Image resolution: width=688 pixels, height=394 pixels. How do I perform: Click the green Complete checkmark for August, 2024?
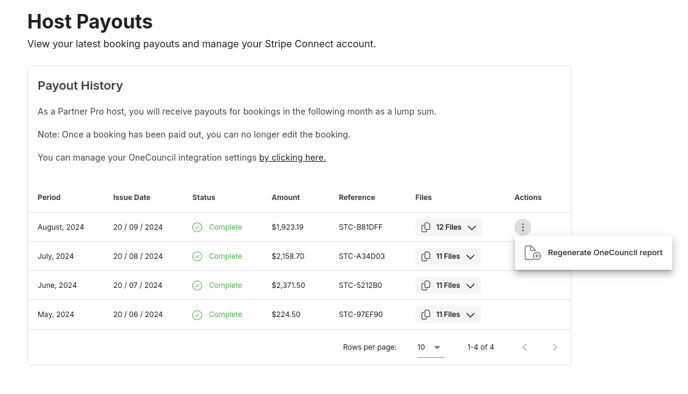[x=197, y=227]
